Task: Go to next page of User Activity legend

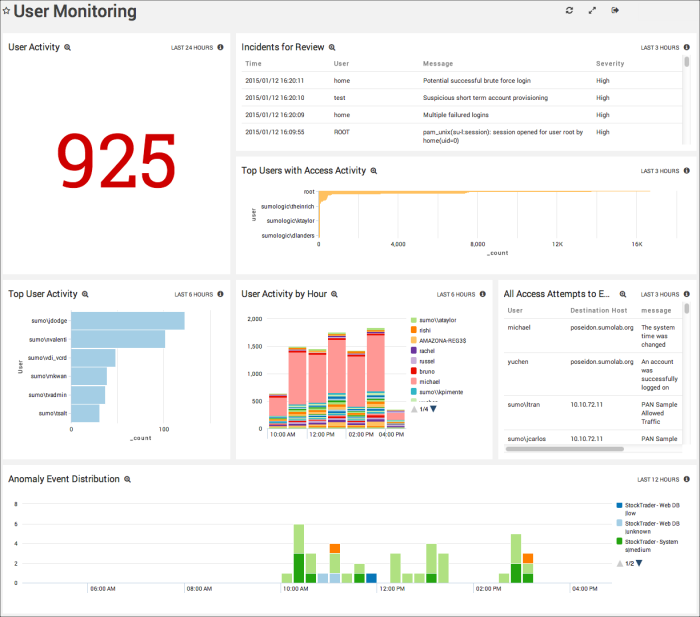Action: [x=433, y=409]
